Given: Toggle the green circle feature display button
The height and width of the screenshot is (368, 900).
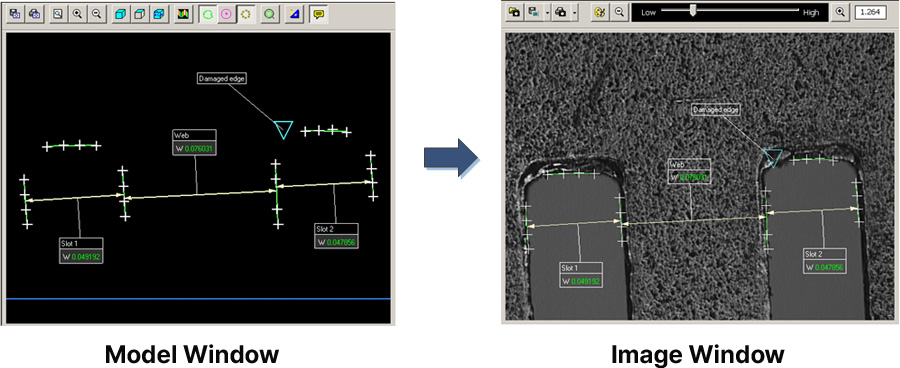Looking at the screenshot, I should (208, 15).
